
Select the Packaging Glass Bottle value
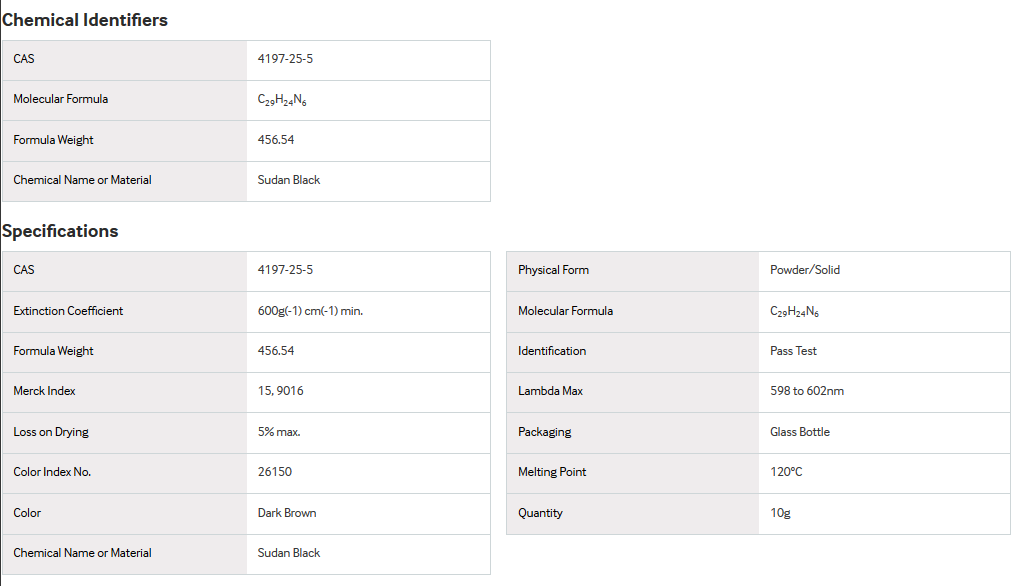tap(800, 432)
